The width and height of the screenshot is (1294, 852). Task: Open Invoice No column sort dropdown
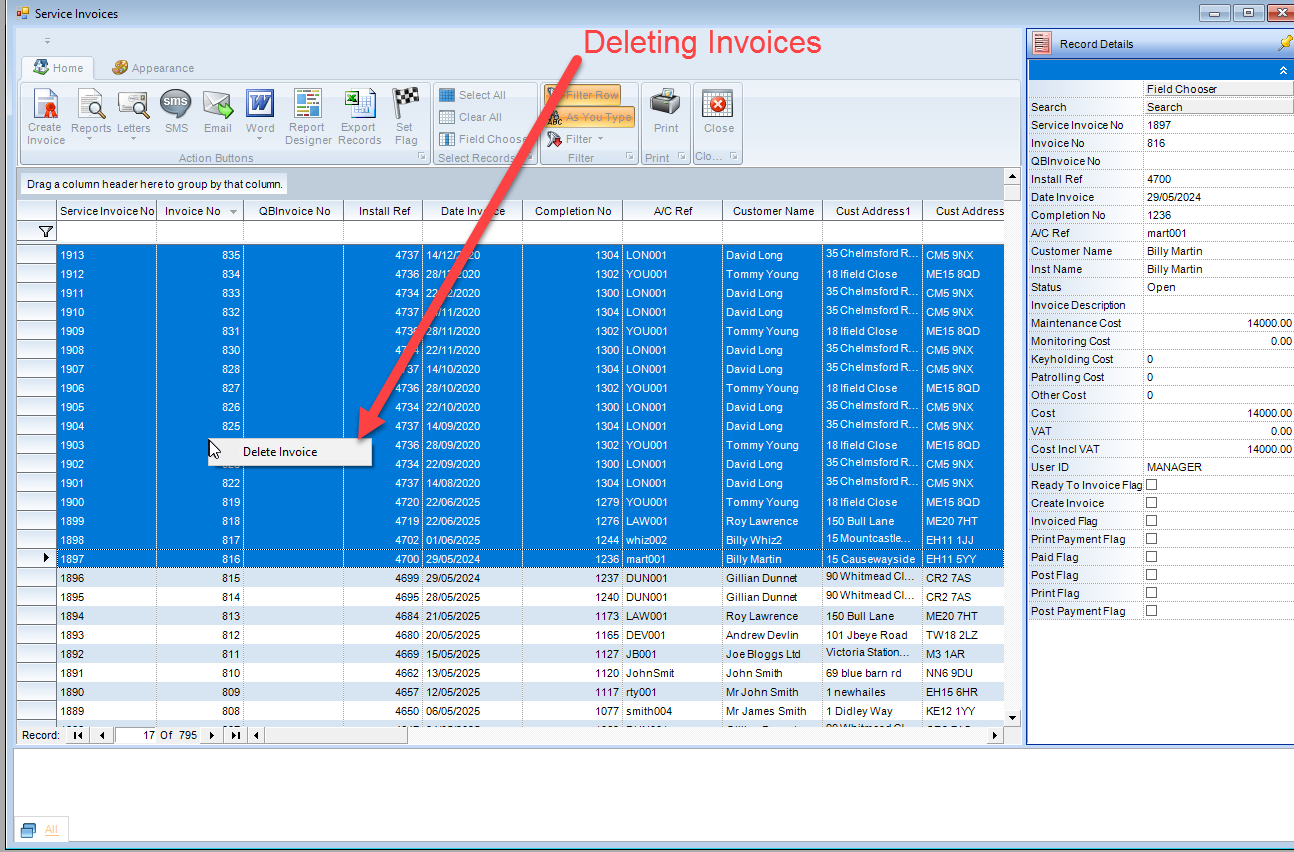point(233,212)
